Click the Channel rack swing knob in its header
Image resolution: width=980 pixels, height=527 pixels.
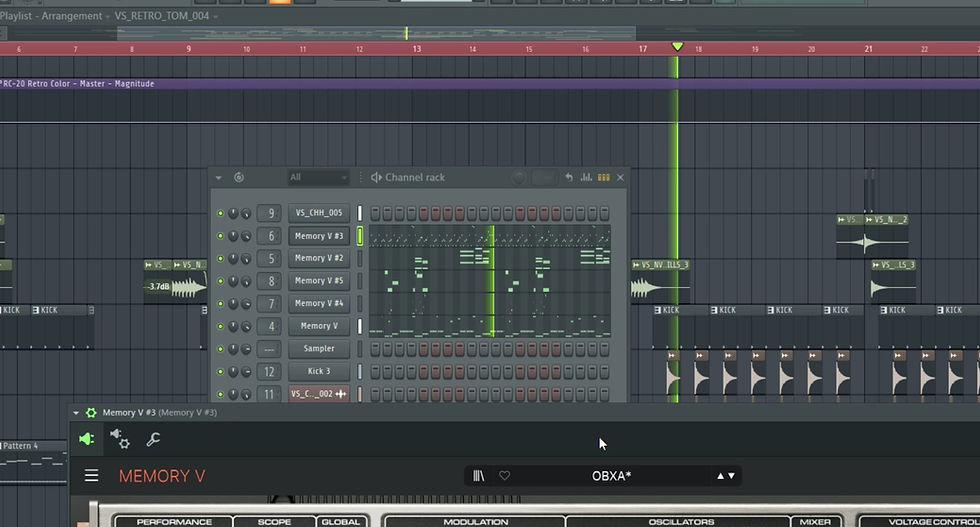click(x=518, y=178)
